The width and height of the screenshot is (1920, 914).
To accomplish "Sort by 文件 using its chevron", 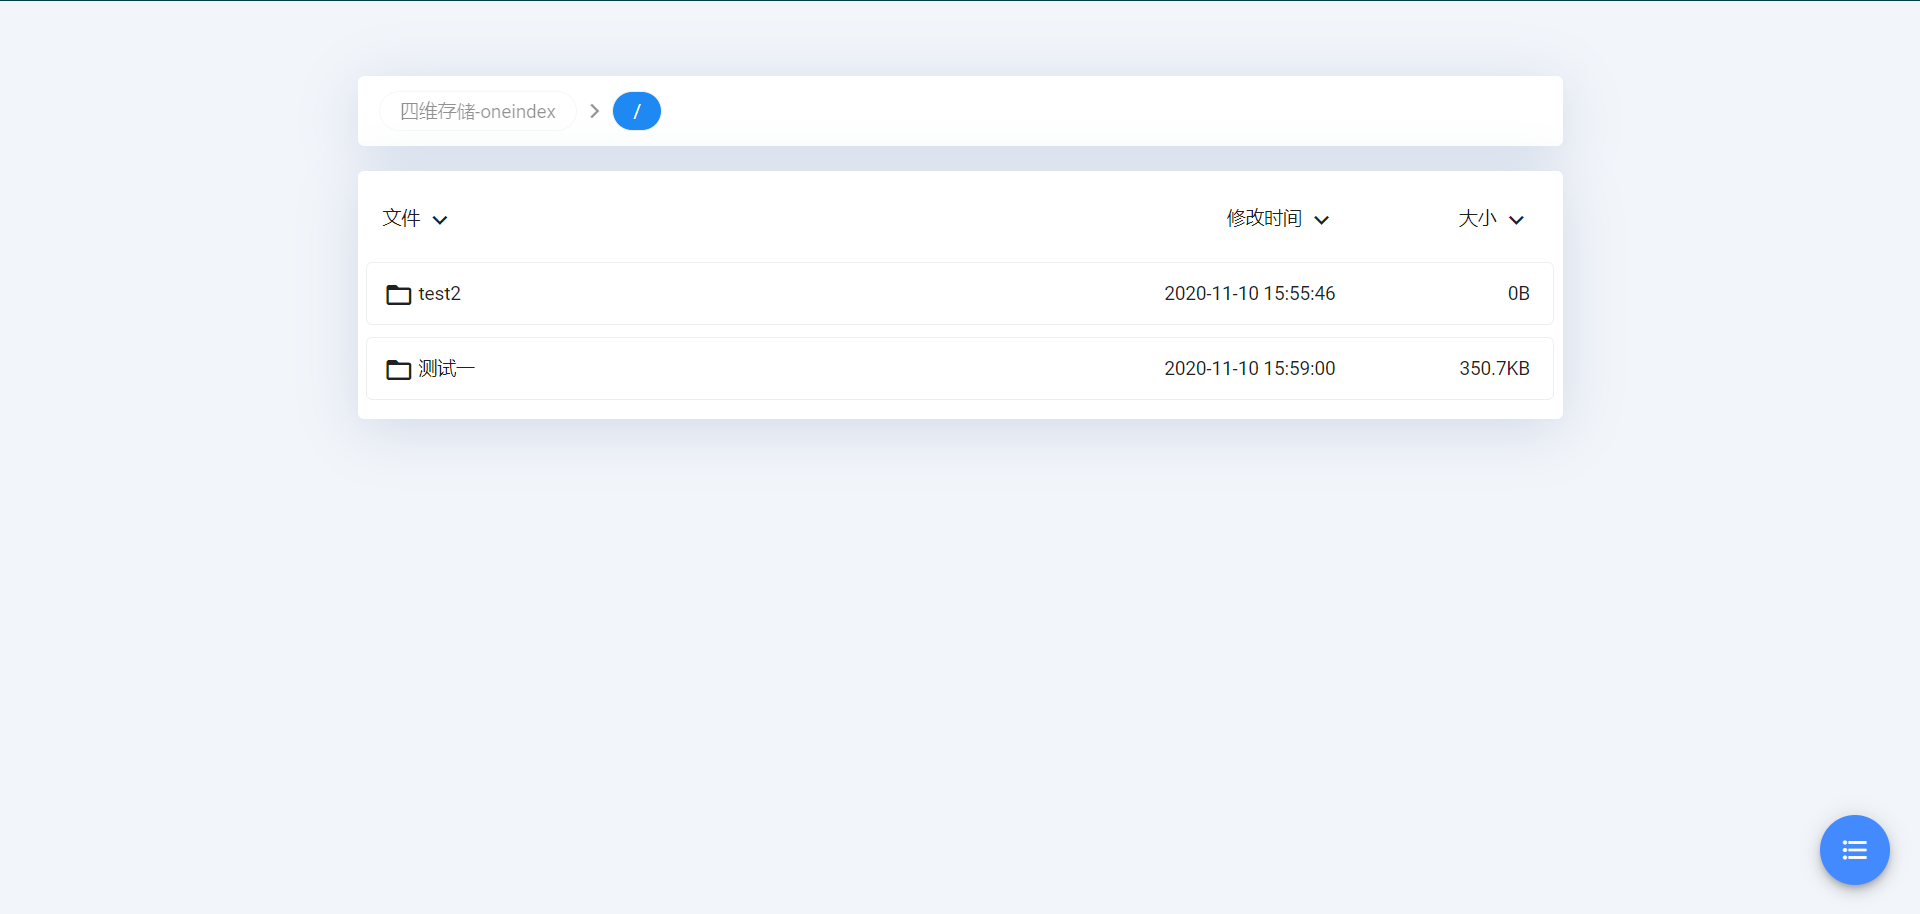I will [440, 220].
